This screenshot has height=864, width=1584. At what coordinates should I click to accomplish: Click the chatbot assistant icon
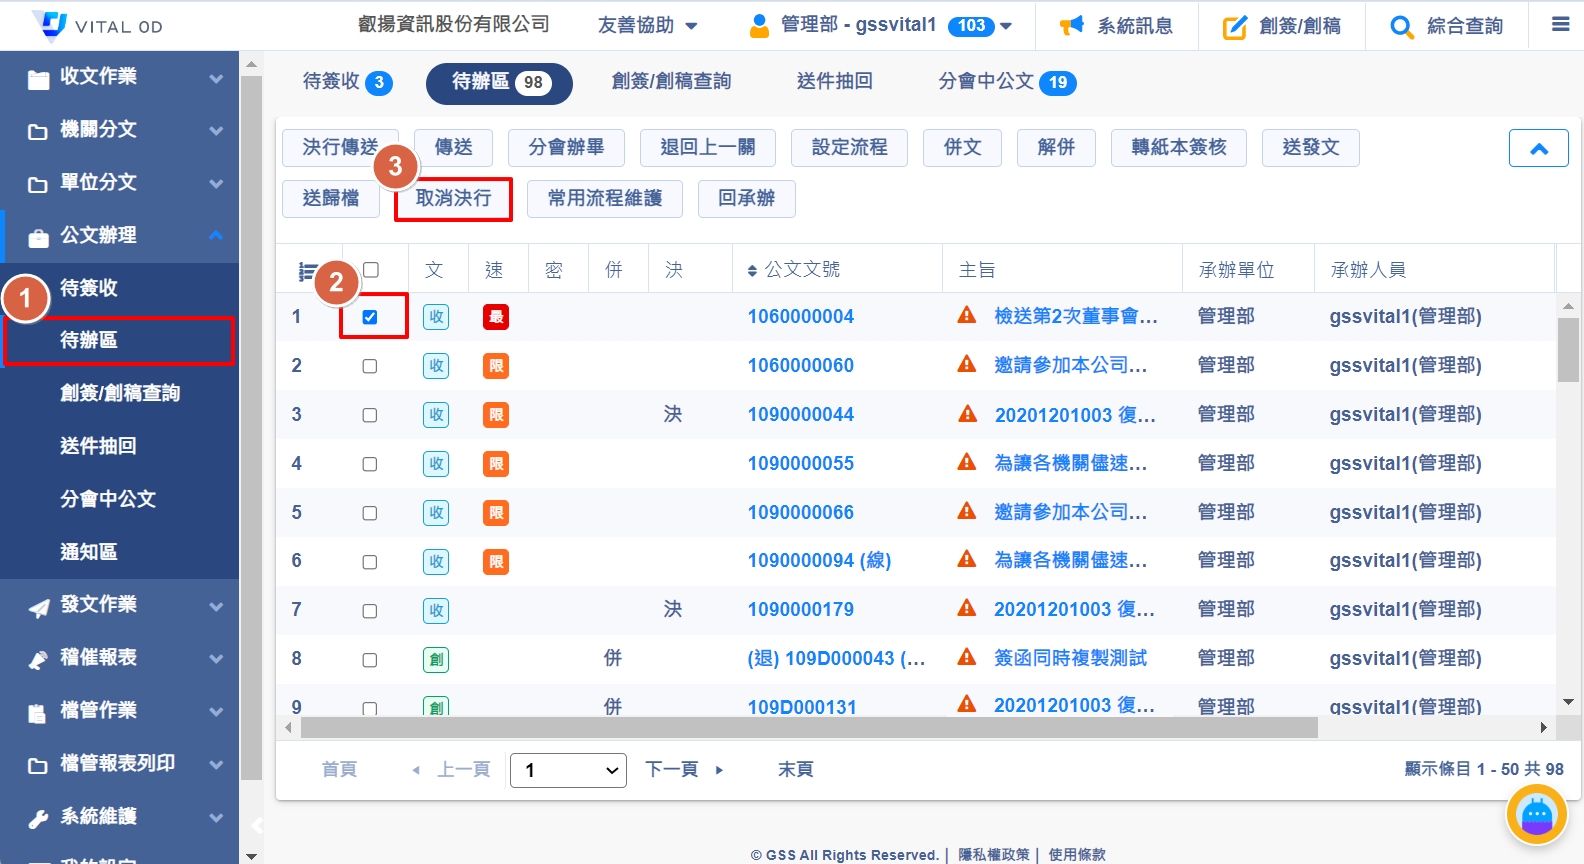pyautogui.click(x=1536, y=815)
